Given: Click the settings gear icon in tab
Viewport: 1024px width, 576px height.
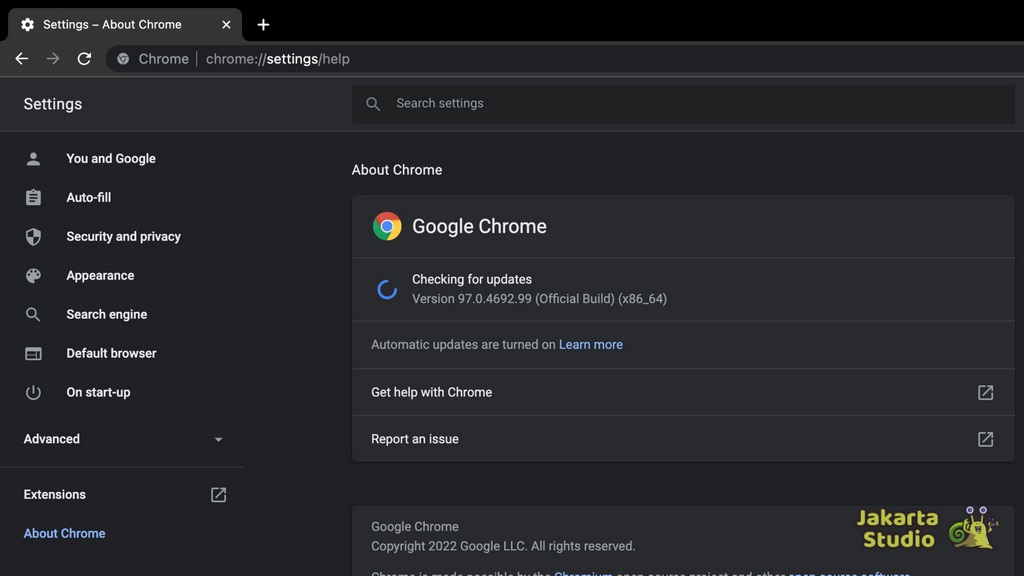Looking at the screenshot, I should [27, 25].
